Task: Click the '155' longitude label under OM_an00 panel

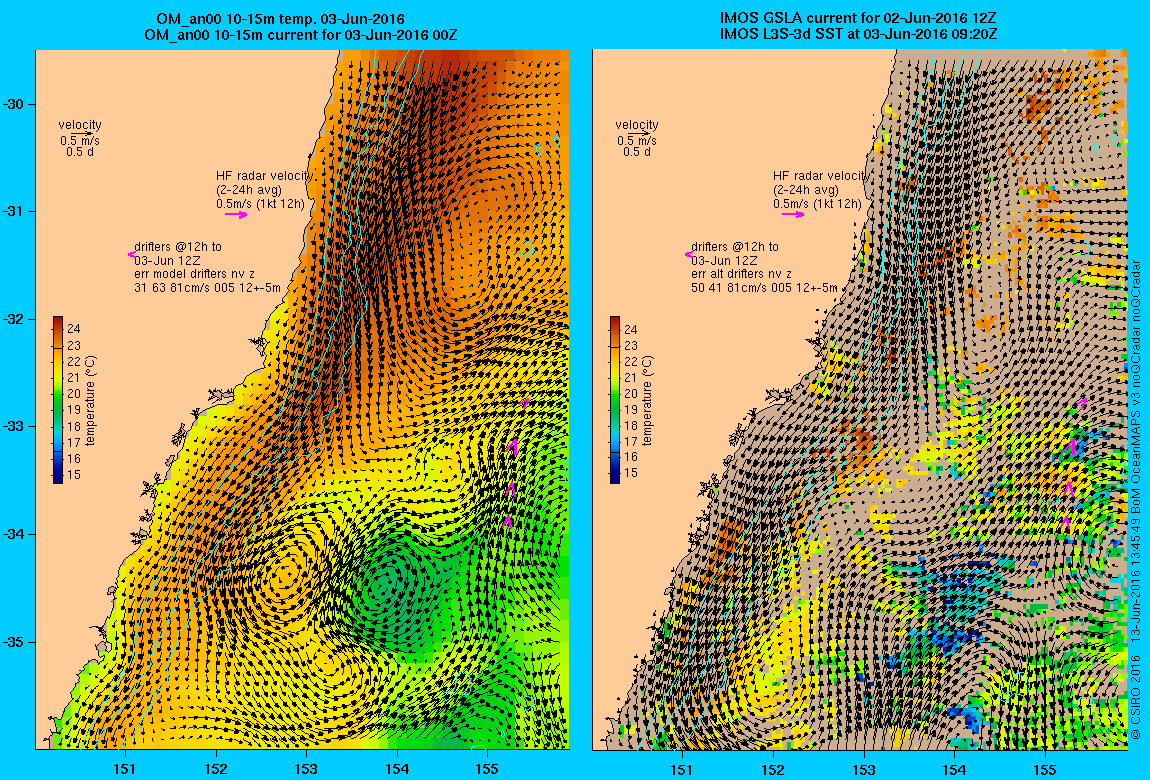Action: (487, 770)
